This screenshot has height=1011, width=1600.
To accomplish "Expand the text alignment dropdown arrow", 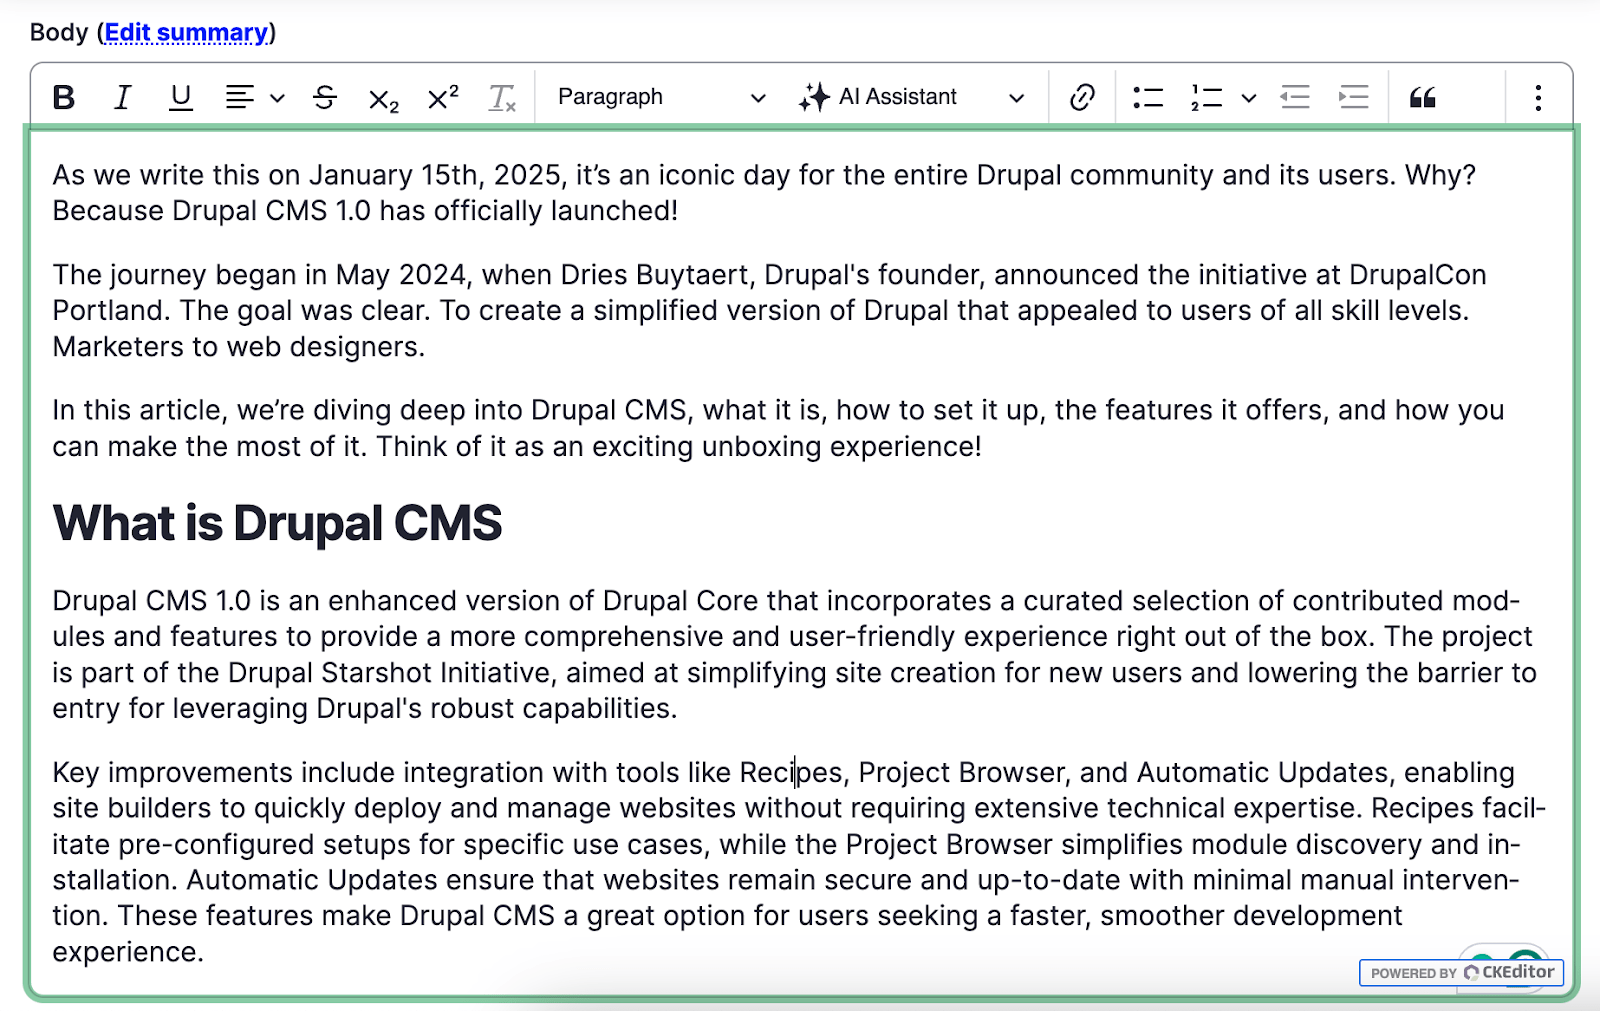I will (278, 98).
